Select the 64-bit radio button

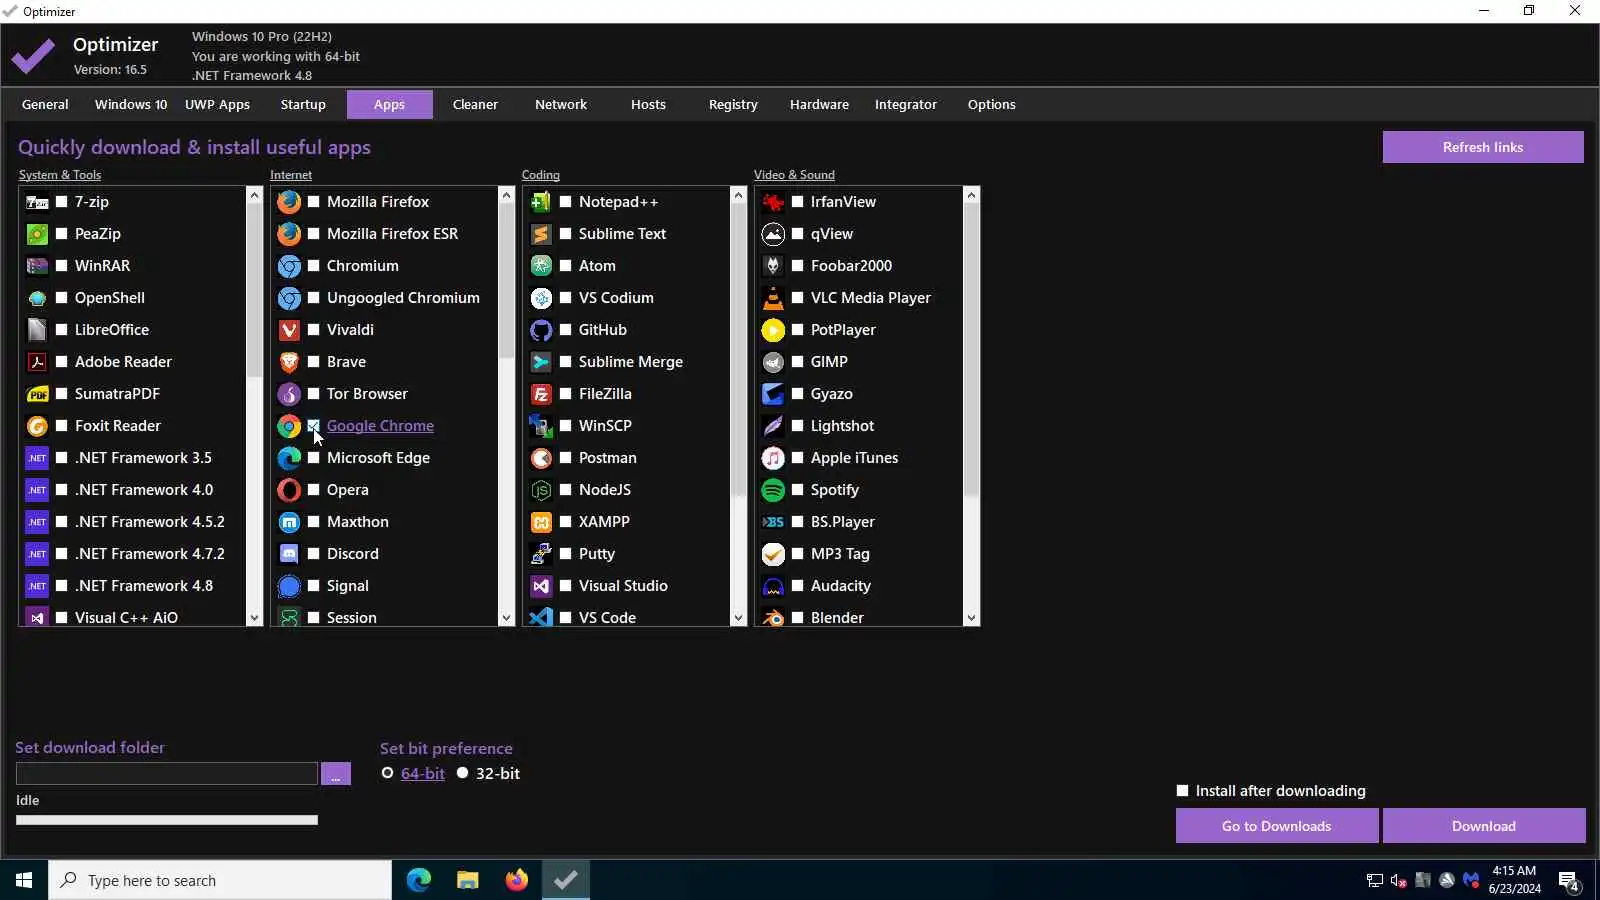[x=387, y=773]
